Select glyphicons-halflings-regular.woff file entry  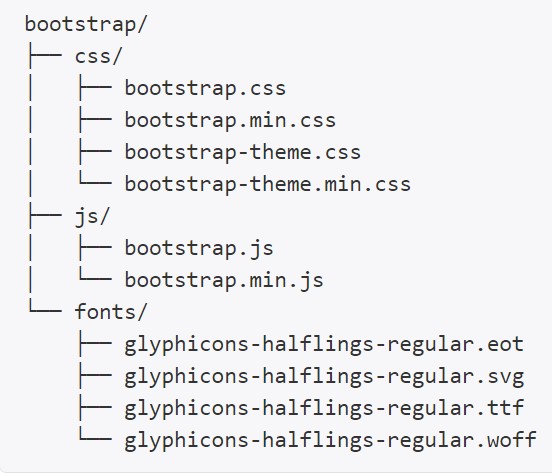pyautogui.click(x=331, y=441)
